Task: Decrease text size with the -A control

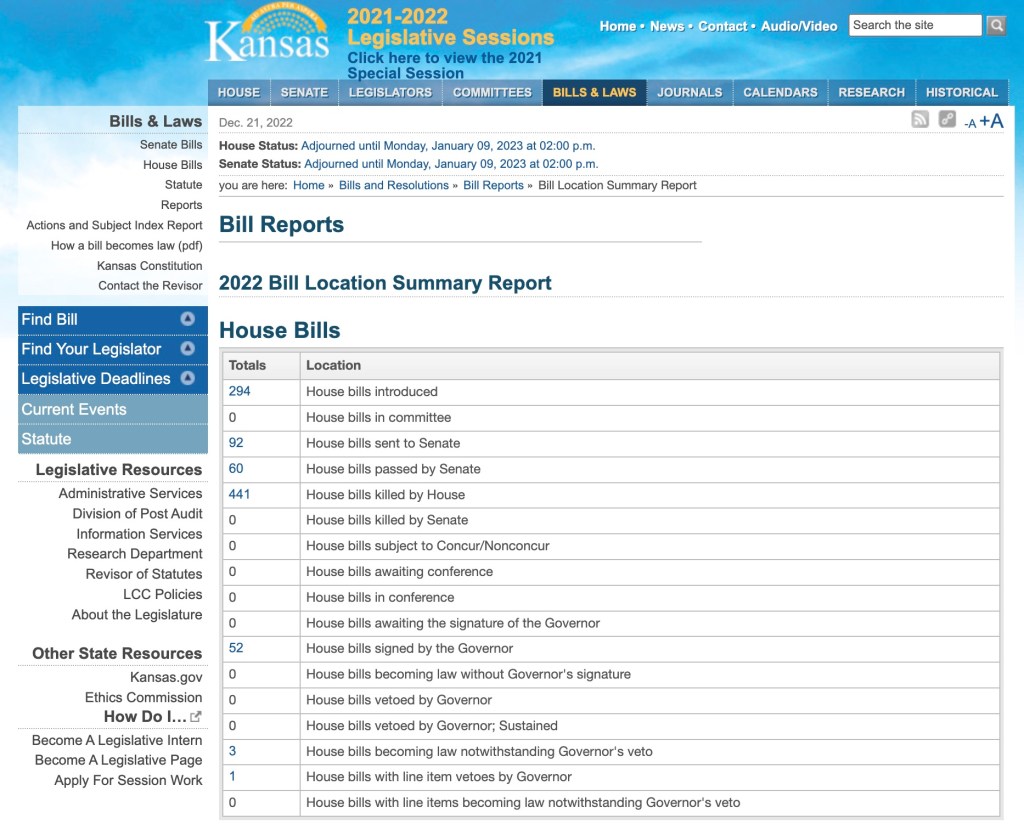Action: tap(967, 122)
